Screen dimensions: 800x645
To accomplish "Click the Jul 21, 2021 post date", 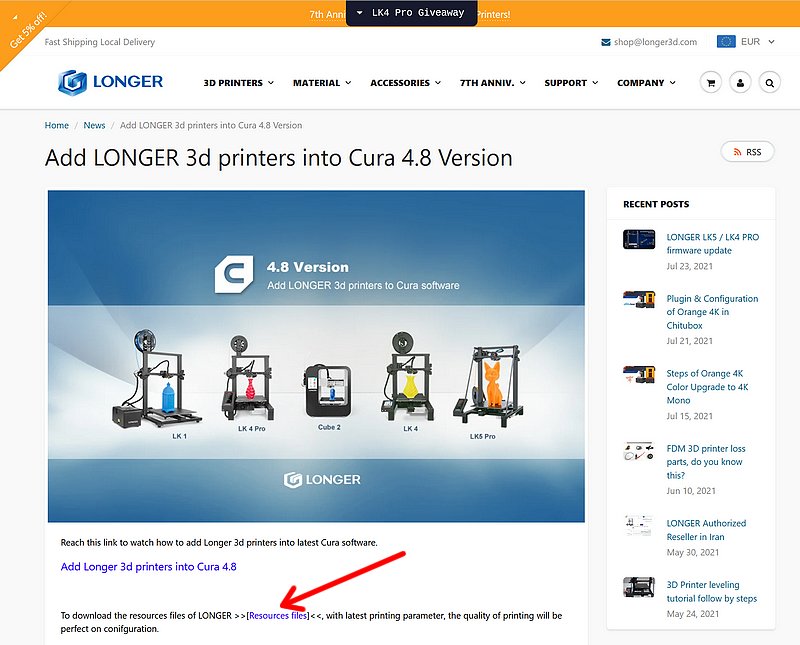I will (689, 341).
